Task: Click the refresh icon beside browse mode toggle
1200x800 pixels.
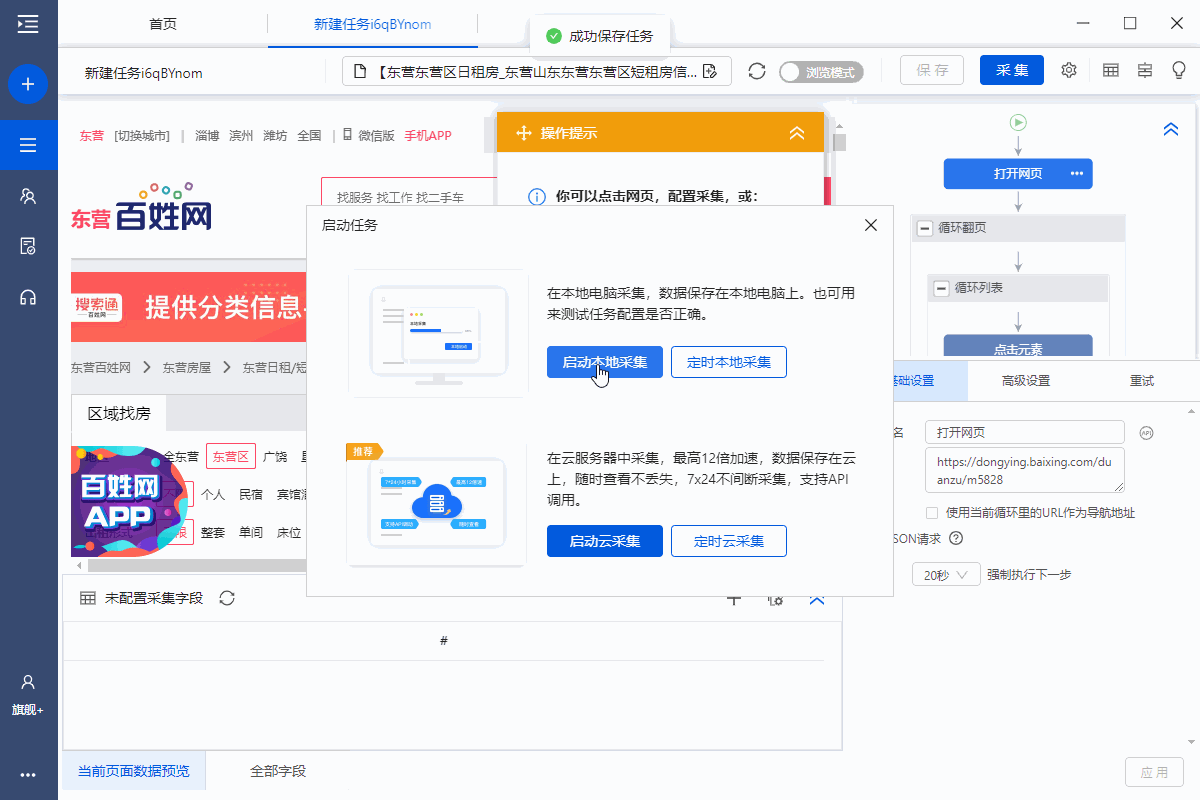Action: [x=757, y=71]
